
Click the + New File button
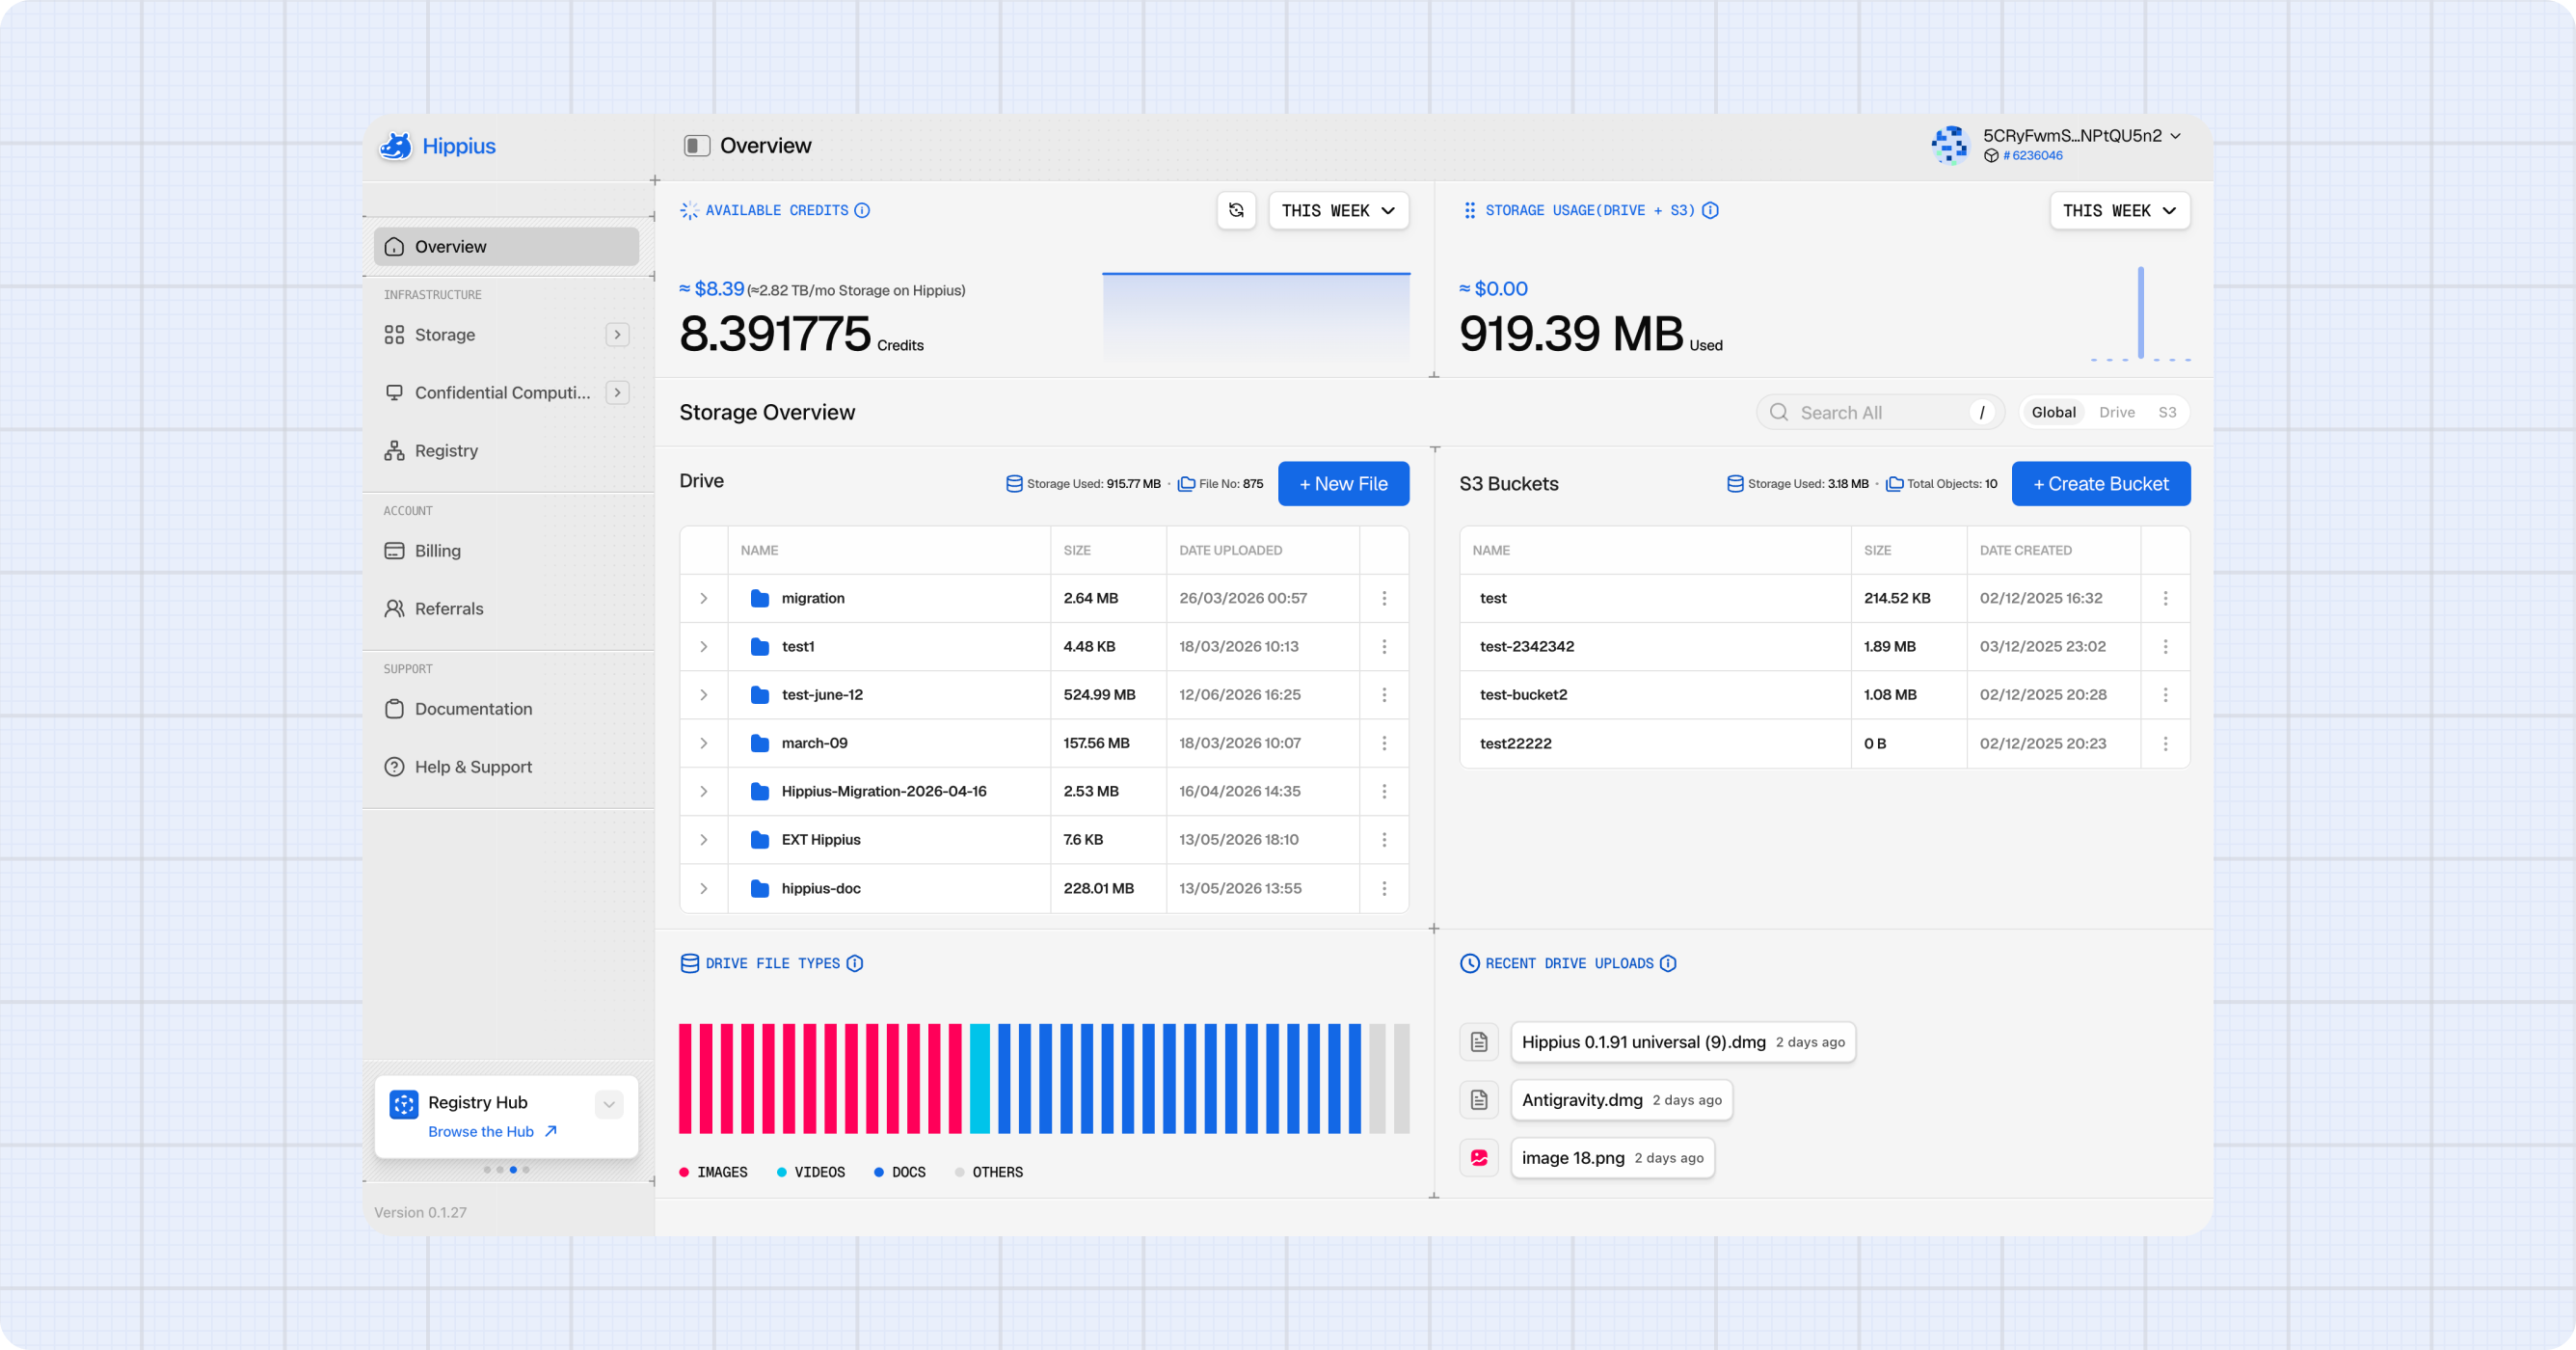tap(1343, 484)
